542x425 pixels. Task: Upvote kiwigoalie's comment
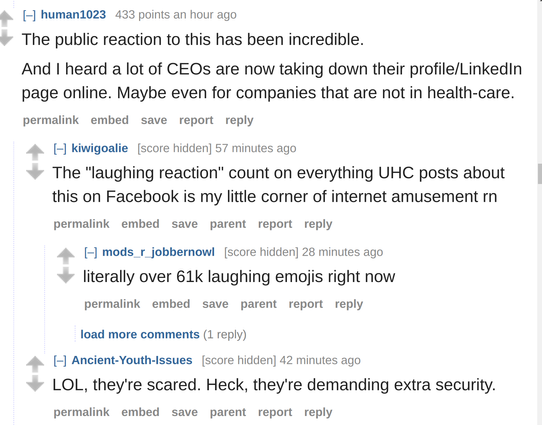(x=35, y=152)
